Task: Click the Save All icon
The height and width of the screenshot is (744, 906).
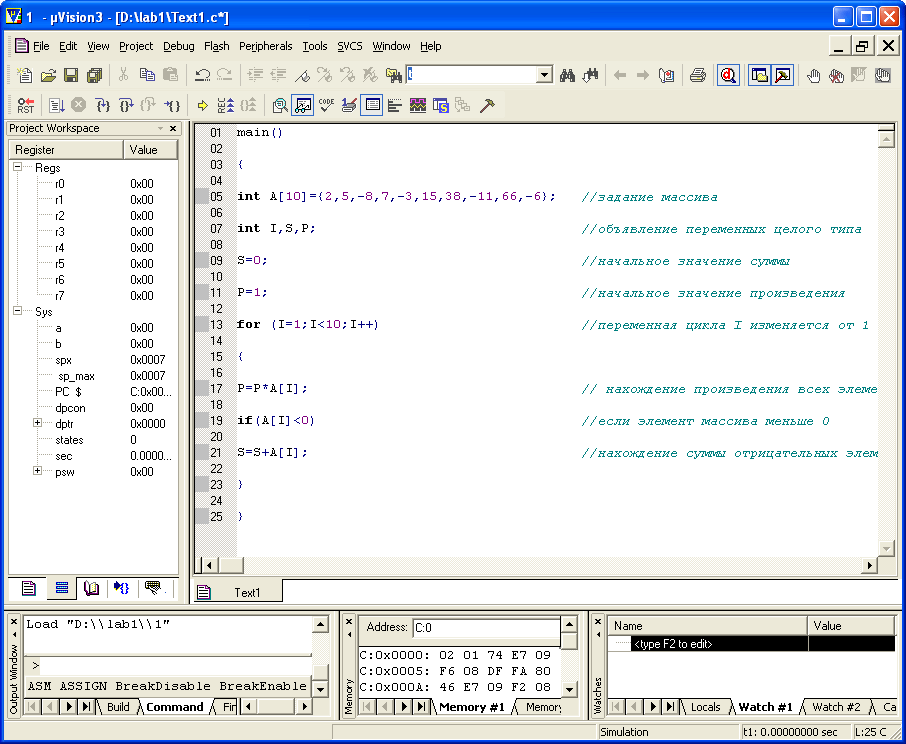Action: click(94, 75)
